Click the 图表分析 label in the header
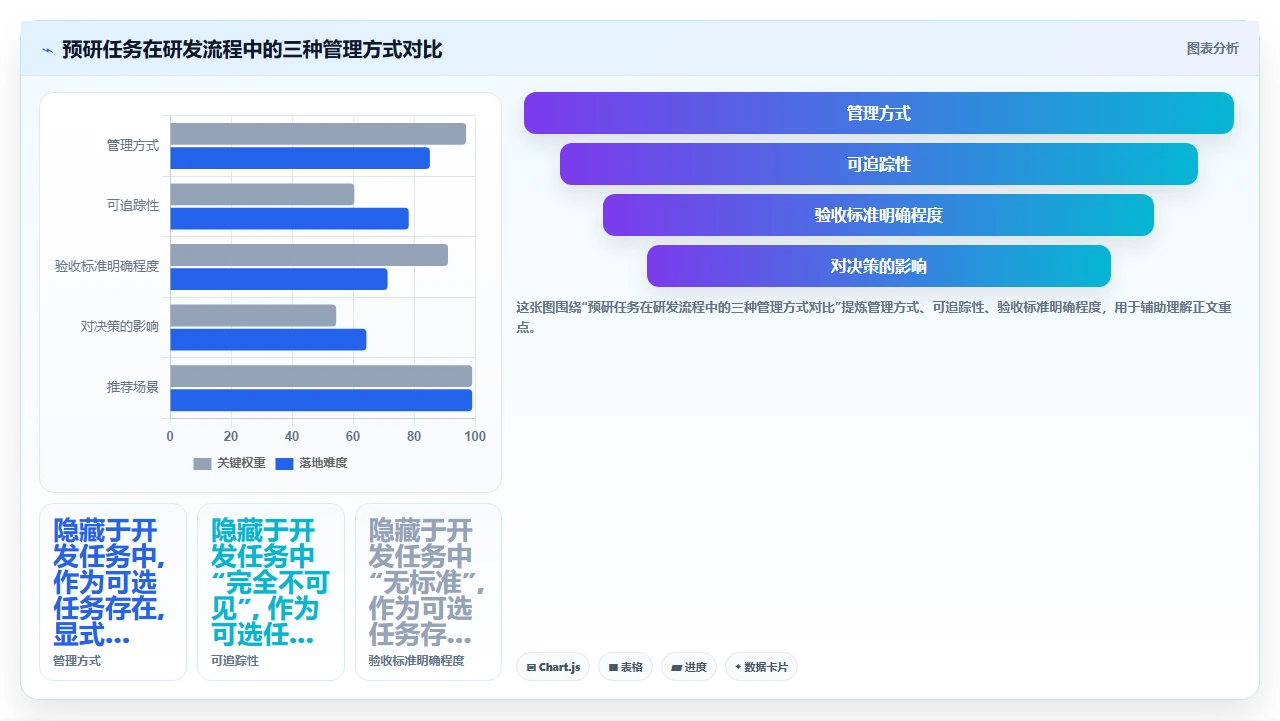1280x721 pixels. coord(1212,49)
